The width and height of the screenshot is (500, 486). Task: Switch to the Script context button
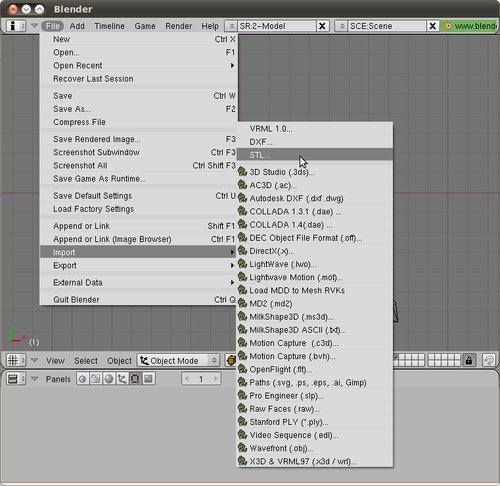[x=96, y=379]
